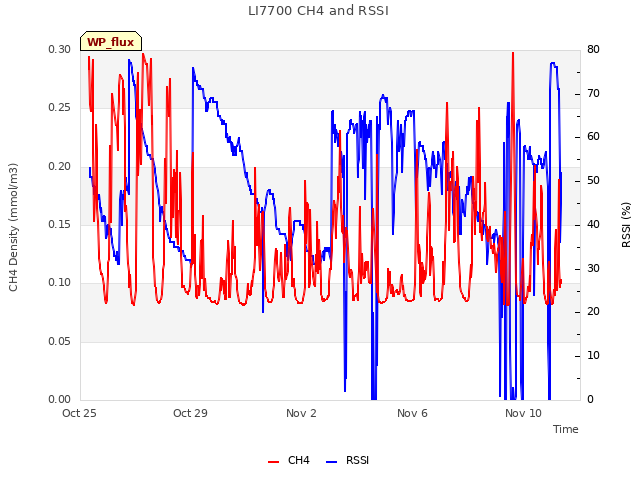Click the Oct 25 date tick label

(79, 413)
